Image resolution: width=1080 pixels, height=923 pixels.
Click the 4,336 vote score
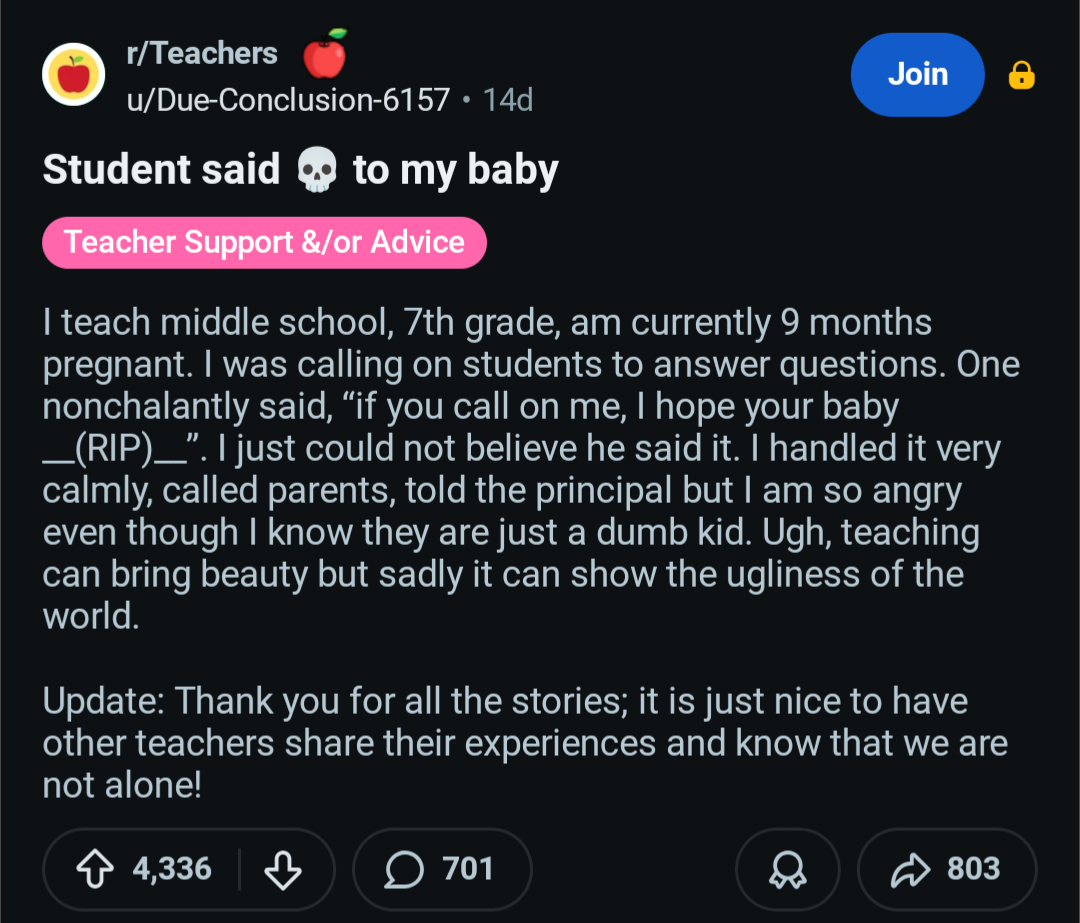point(172,869)
